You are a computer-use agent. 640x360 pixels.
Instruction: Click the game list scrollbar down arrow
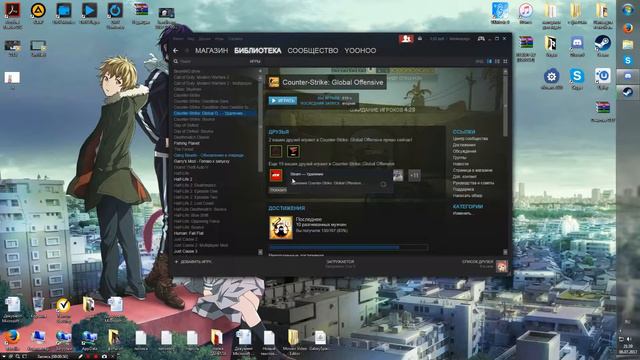pyautogui.click(x=260, y=252)
